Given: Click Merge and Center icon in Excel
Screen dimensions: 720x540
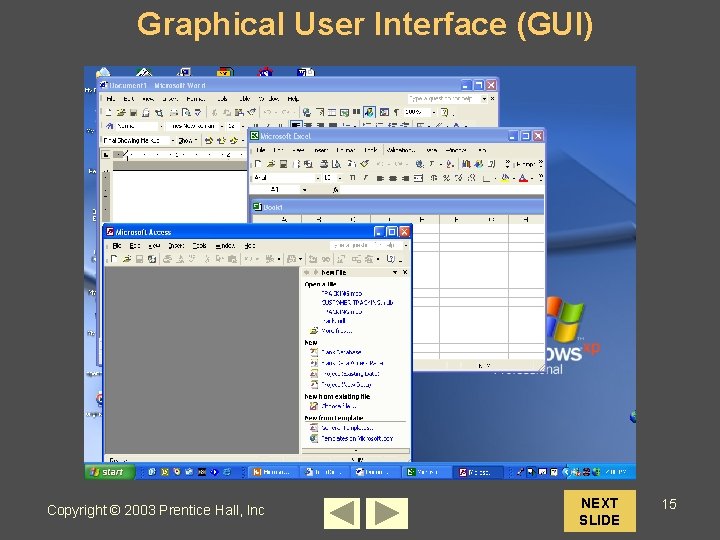Looking at the screenshot, I should 418,178.
